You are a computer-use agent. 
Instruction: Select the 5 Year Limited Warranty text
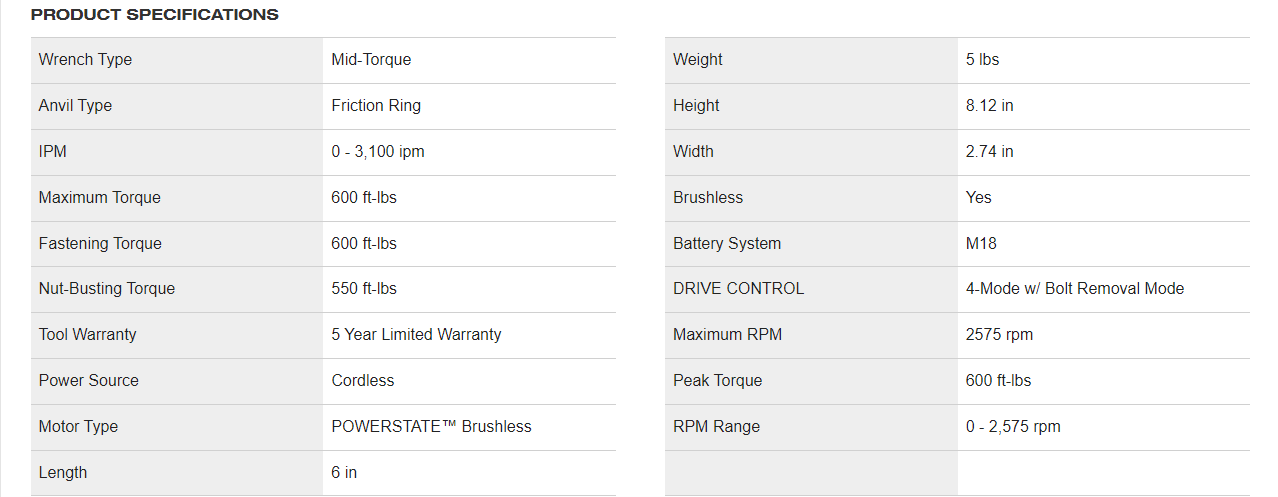[x=416, y=335]
